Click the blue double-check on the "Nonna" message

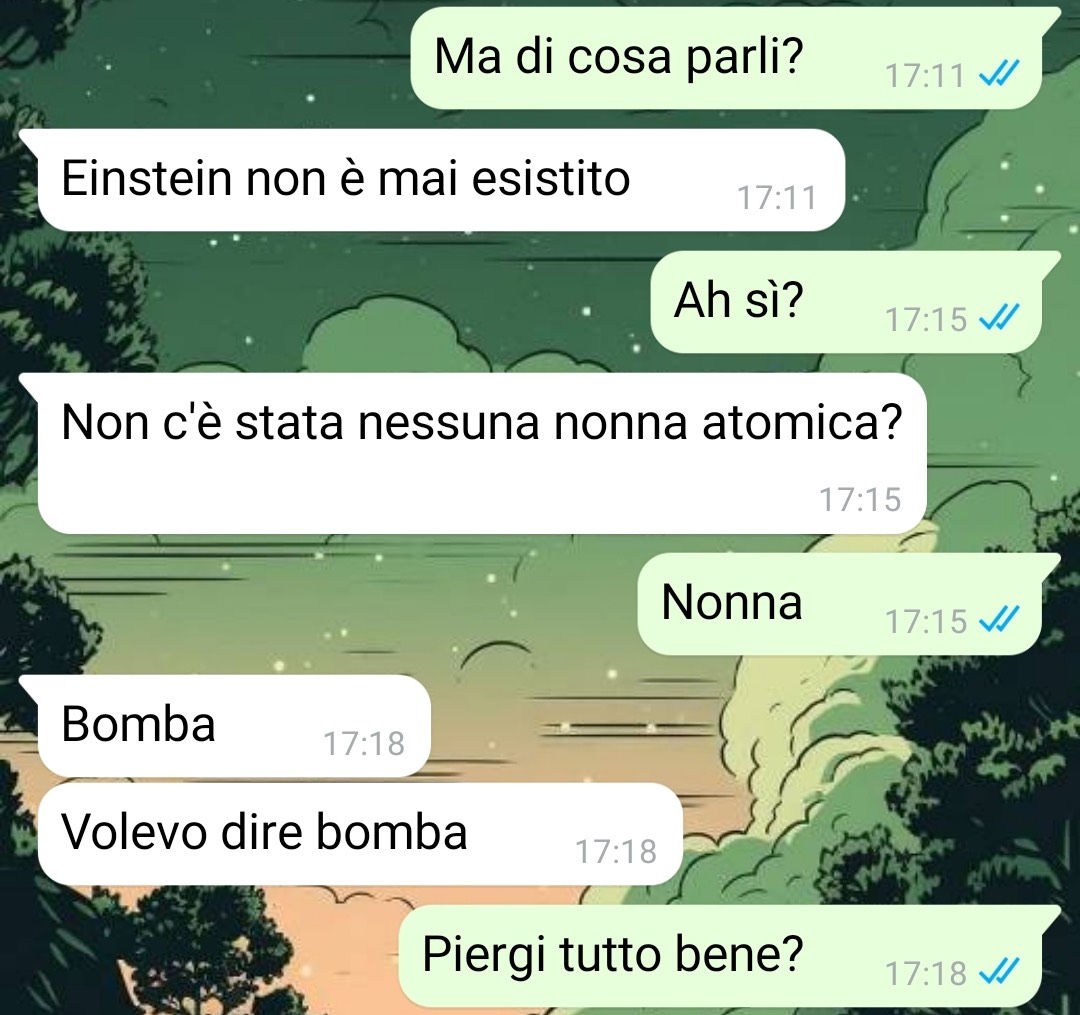pos(999,619)
